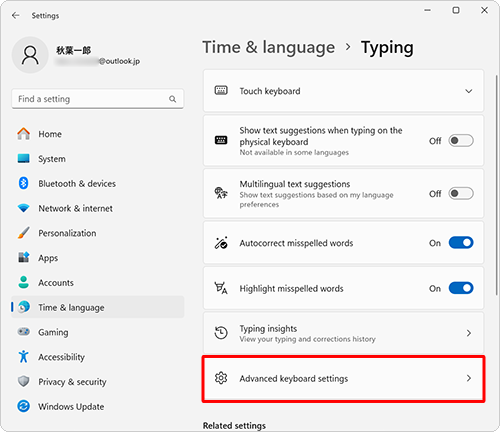
Task: Click the Personalization paintbrush icon
Action: point(23,233)
